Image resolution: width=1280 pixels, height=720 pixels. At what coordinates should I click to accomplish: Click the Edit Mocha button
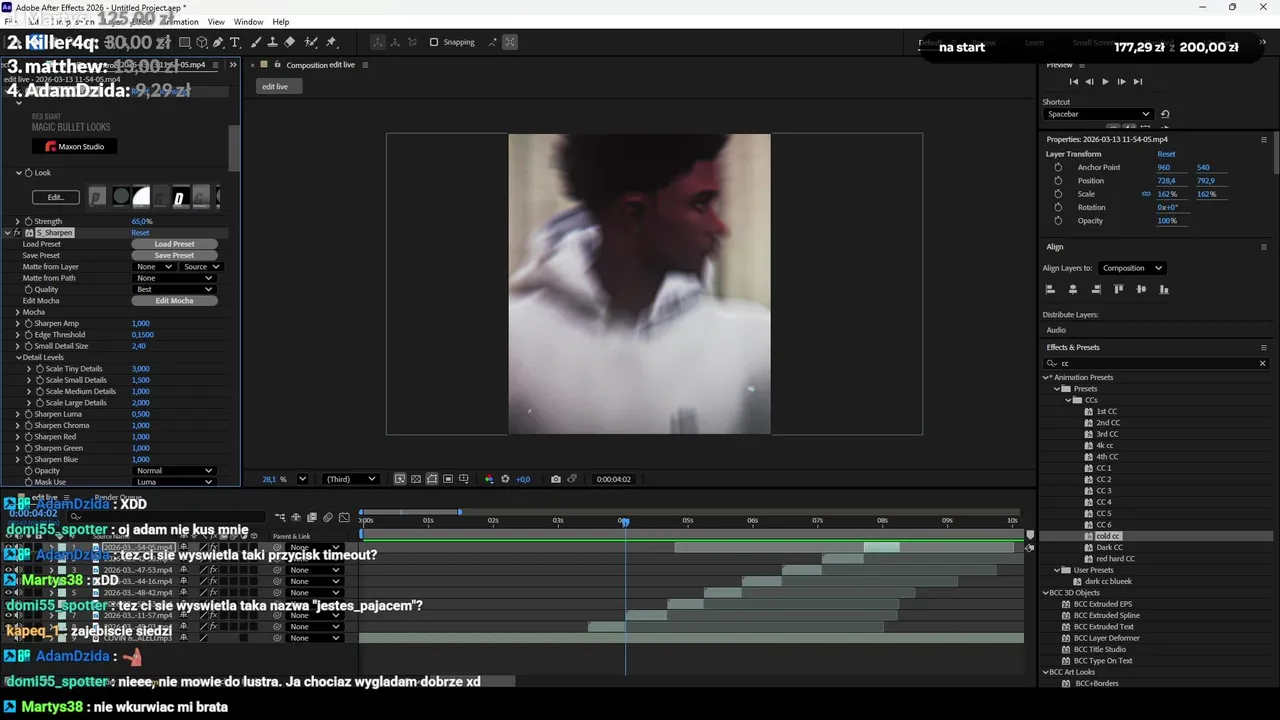(174, 301)
